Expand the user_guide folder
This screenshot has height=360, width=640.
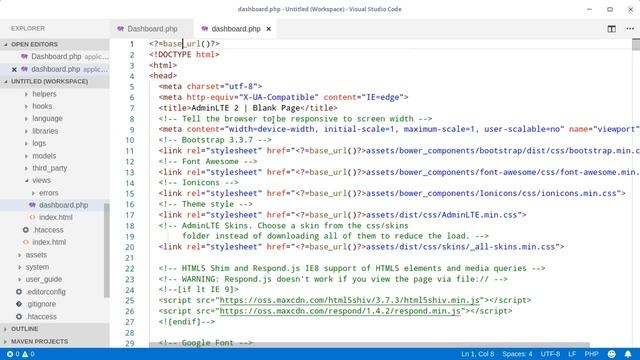coord(44,279)
